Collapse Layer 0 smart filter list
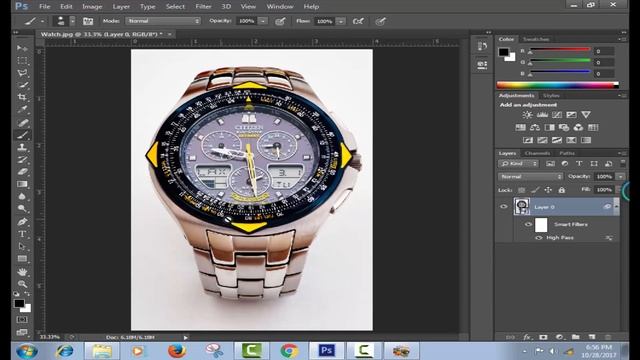Screen dimensions: 640x360 [616, 207]
